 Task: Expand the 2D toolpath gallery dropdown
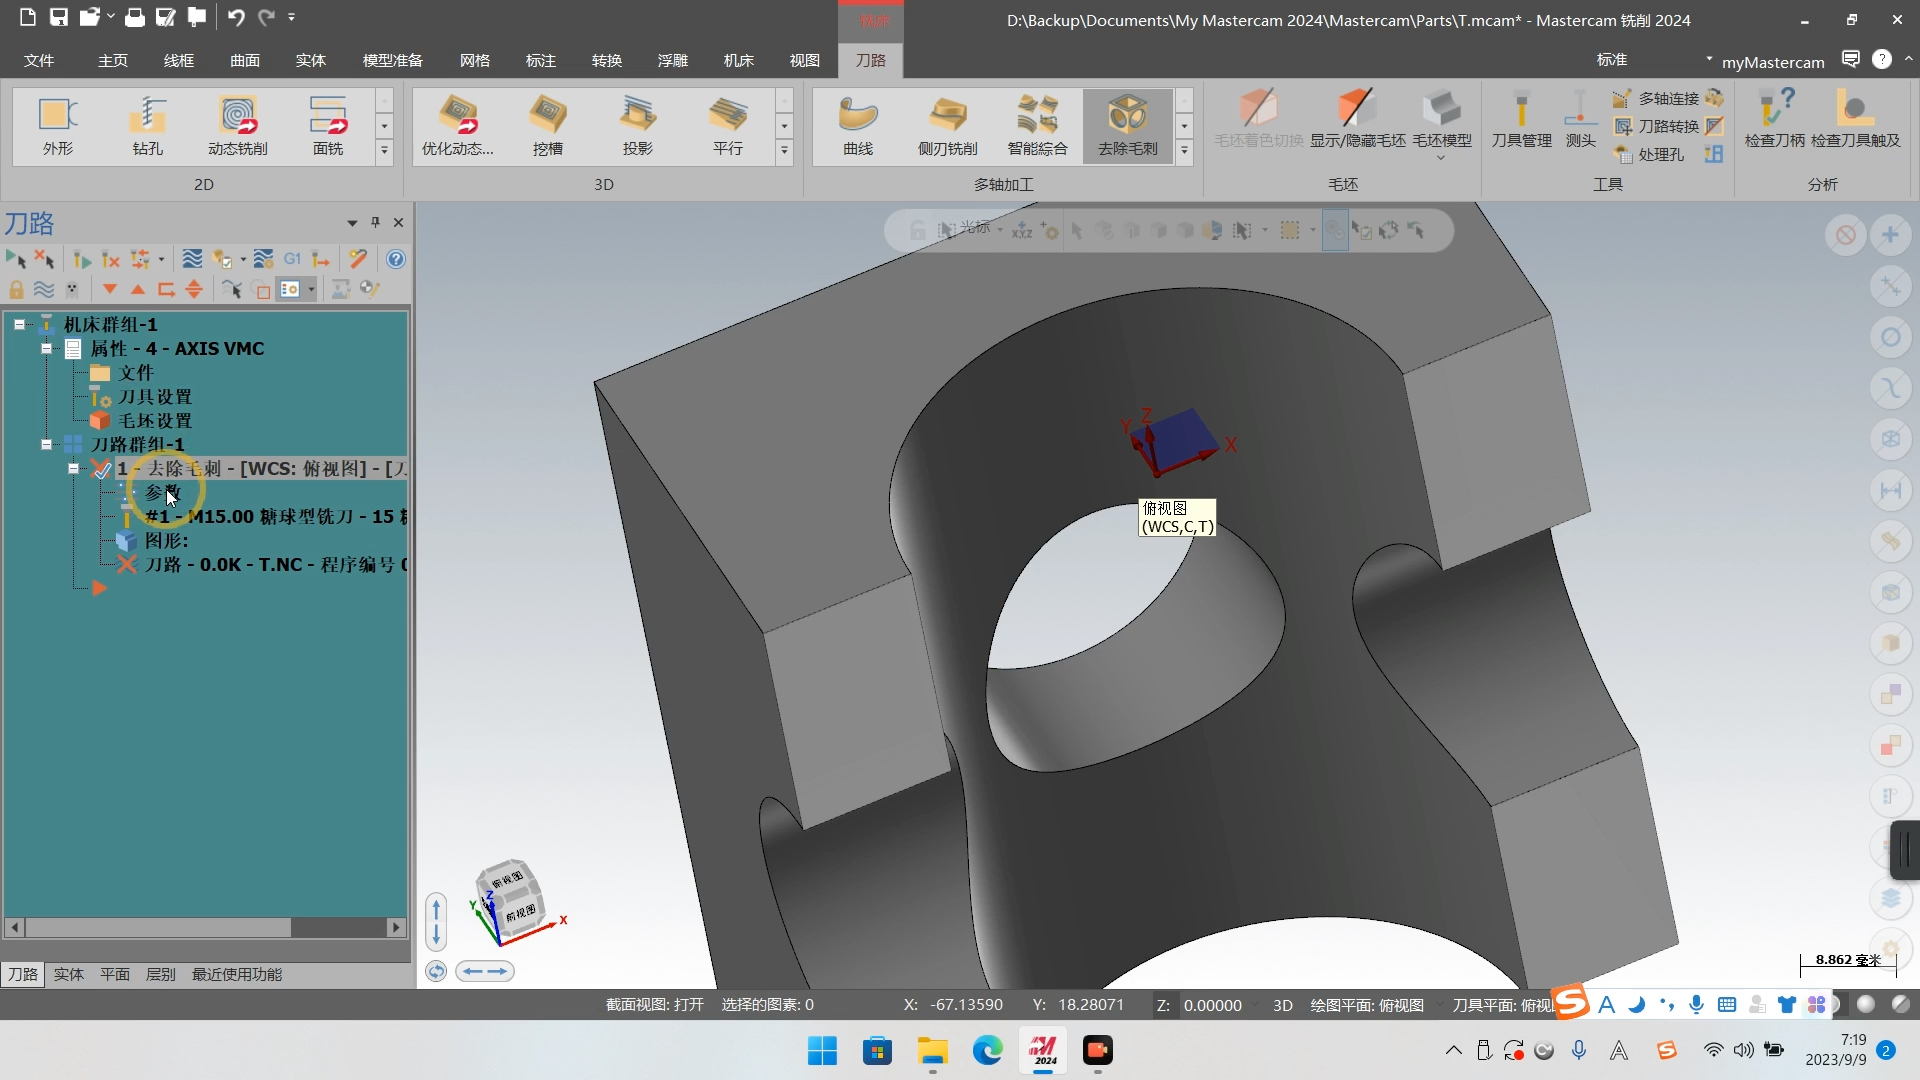[384, 151]
